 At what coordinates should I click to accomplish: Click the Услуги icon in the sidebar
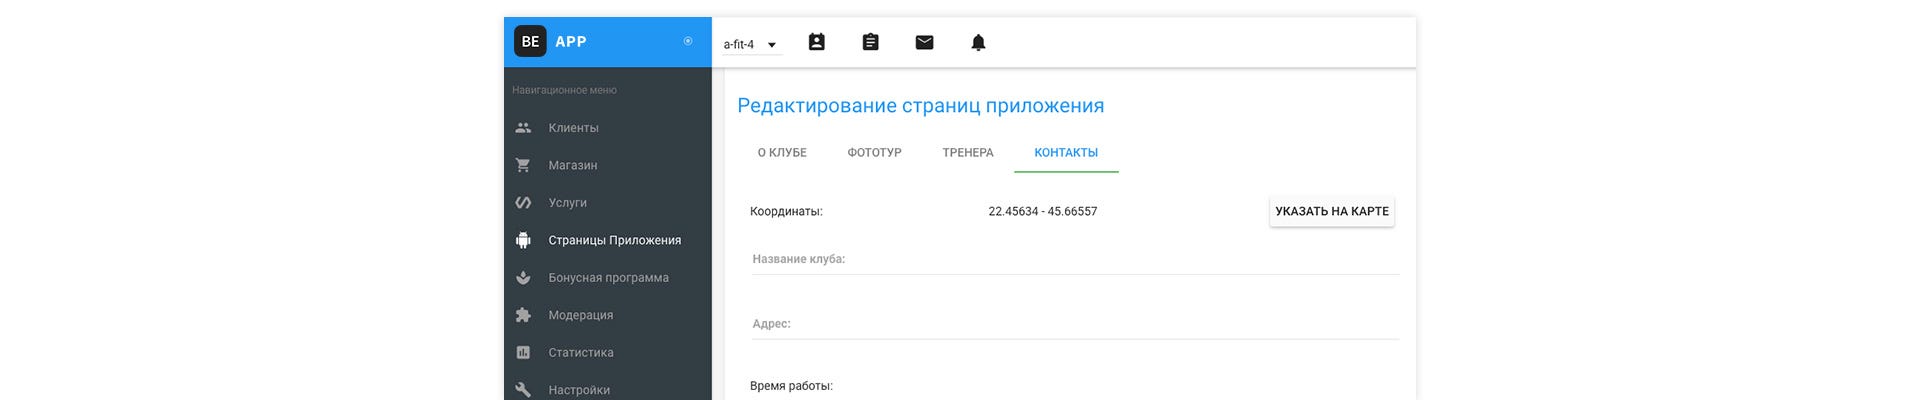tap(523, 202)
